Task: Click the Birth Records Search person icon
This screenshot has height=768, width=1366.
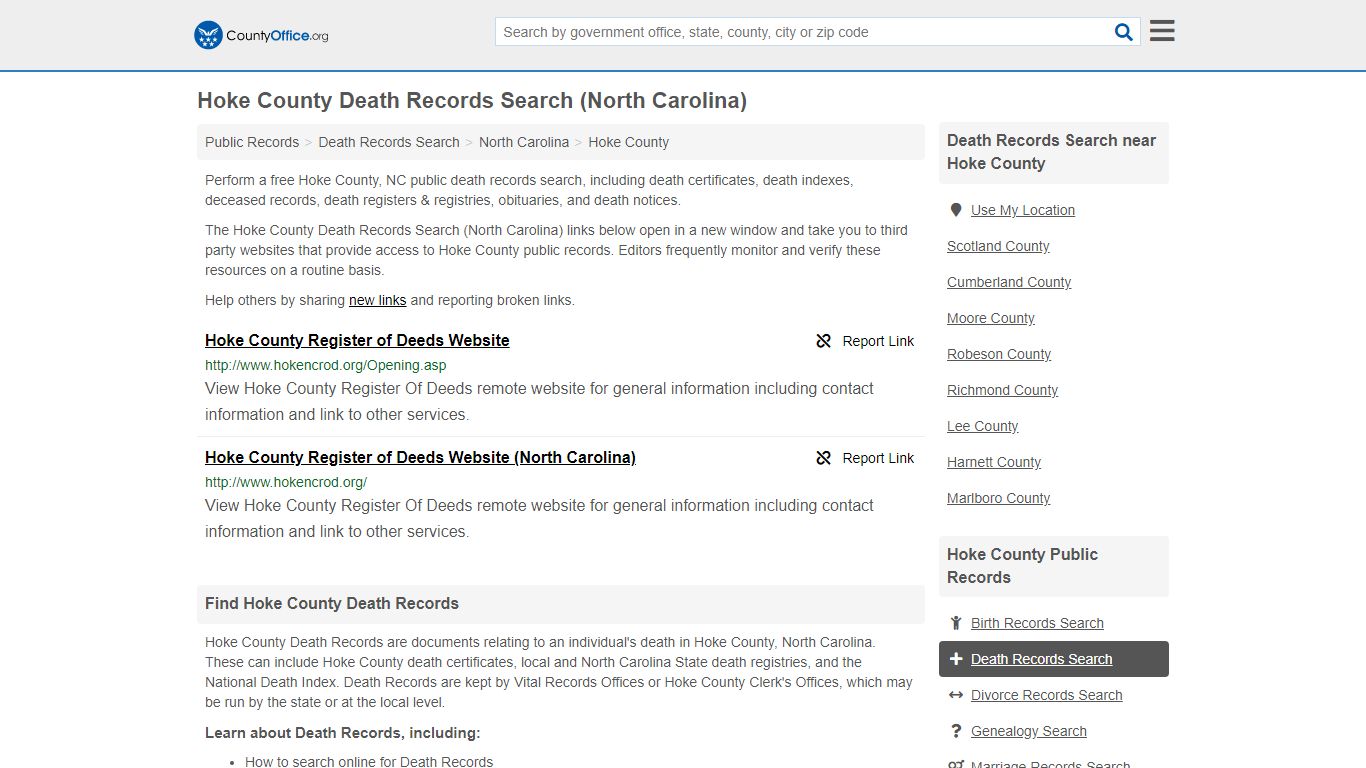Action: coord(956,623)
